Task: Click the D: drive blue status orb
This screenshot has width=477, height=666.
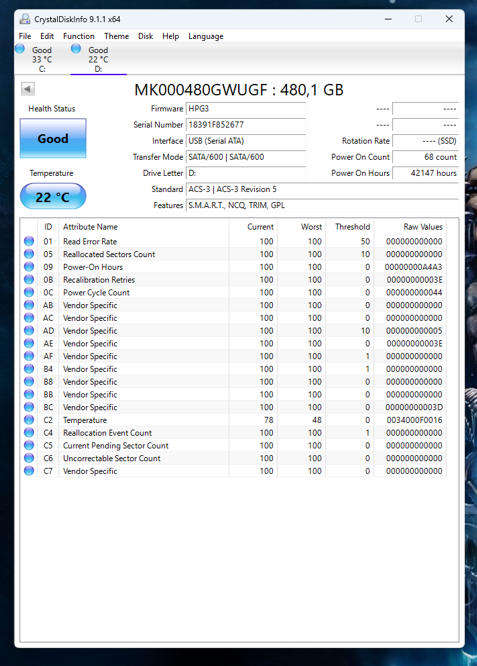Action: pyautogui.click(x=76, y=49)
